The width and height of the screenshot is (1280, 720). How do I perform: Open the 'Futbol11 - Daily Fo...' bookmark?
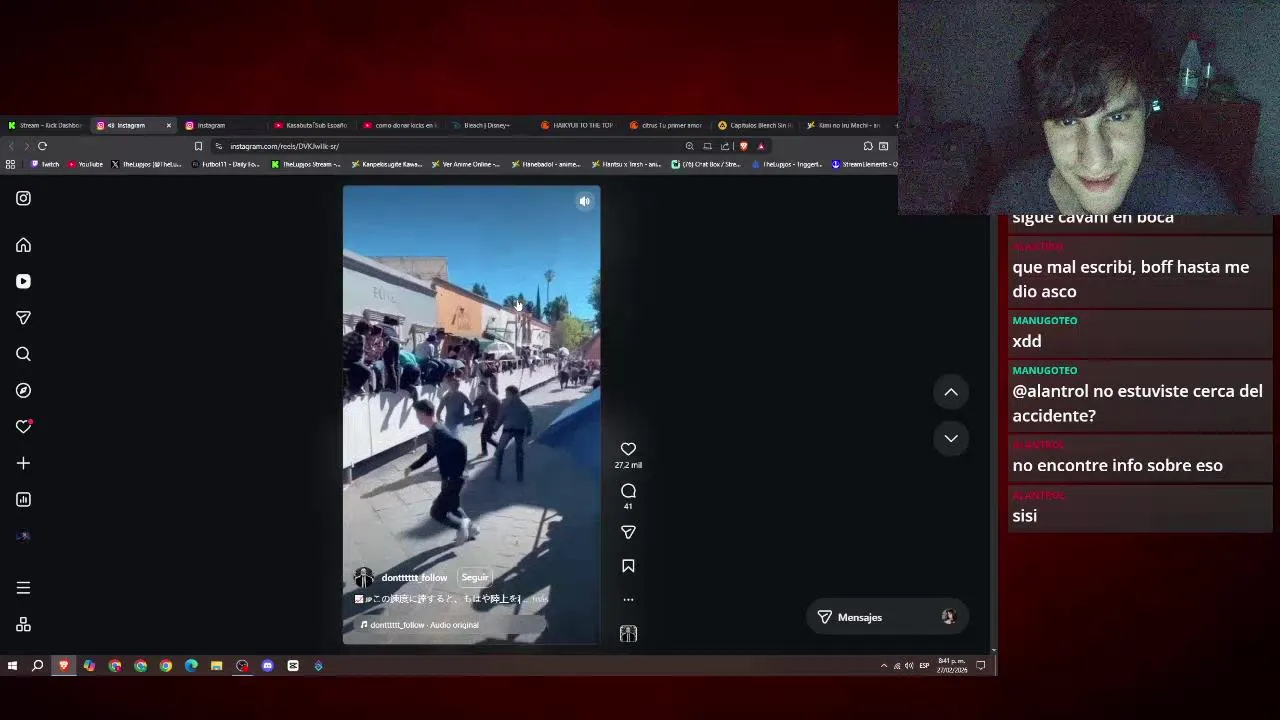click(225, 164)
